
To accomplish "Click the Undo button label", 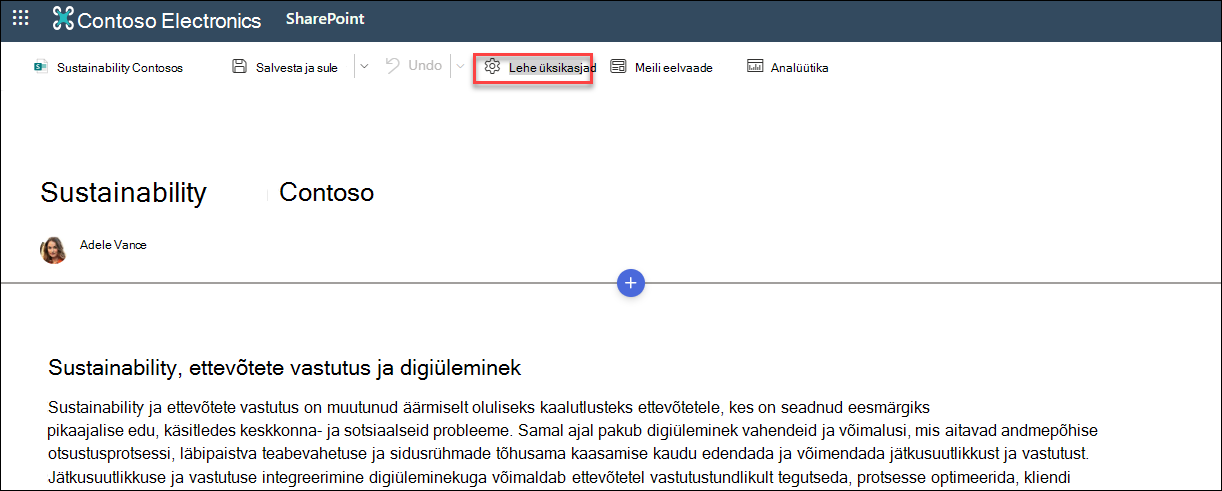I will (425, 66).
